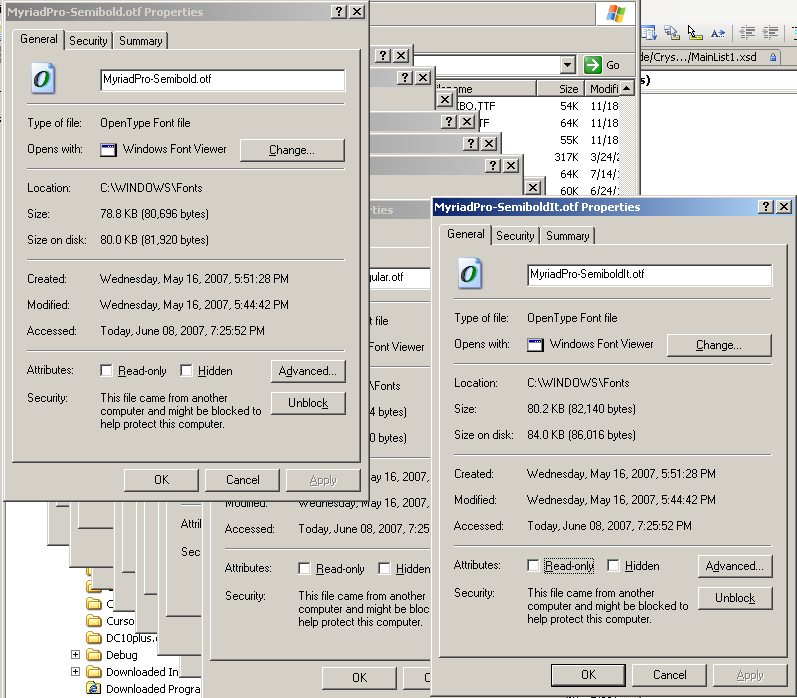This screenshot has height=698, width=797.
Task: Check Read-only in MyriadPro-SemiboldIt Properties
Action: (533, 565)
